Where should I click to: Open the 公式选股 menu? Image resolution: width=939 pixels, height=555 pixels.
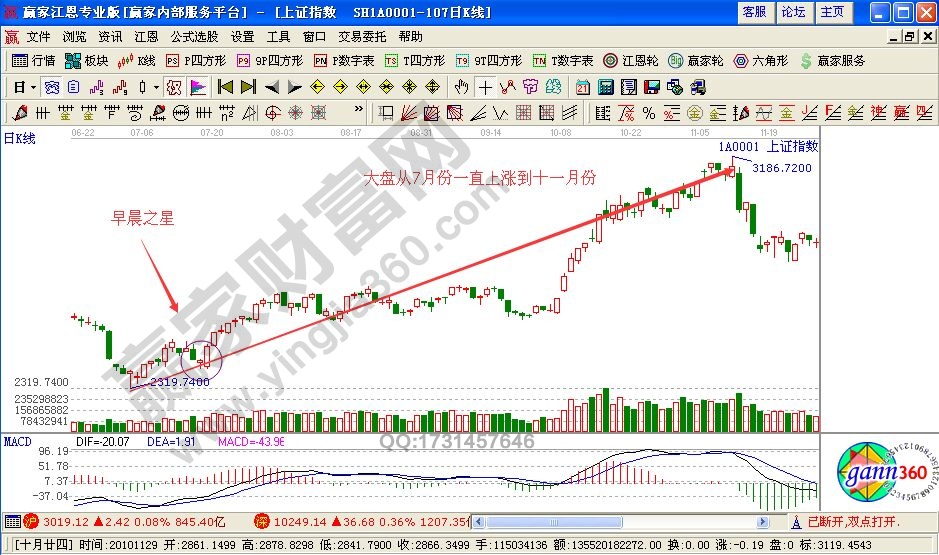[x=192, y=36]
